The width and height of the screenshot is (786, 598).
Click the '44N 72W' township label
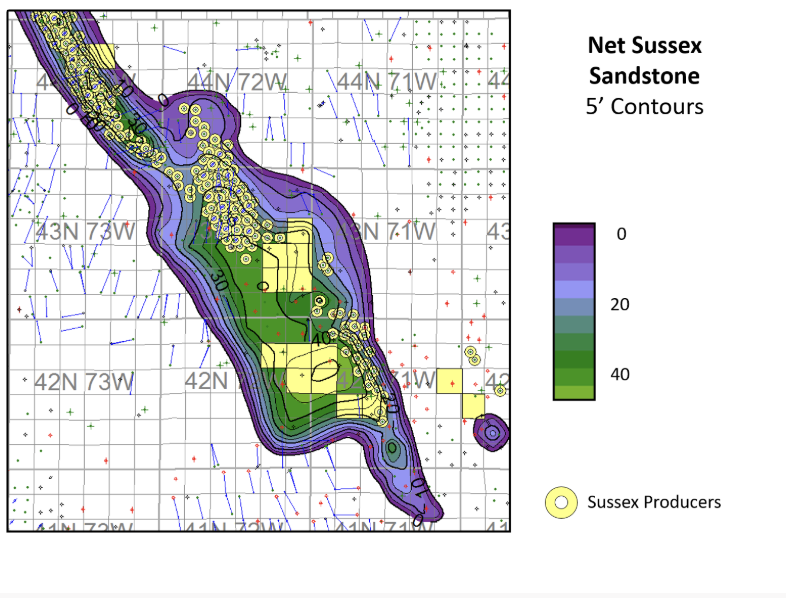pos(237,82)
